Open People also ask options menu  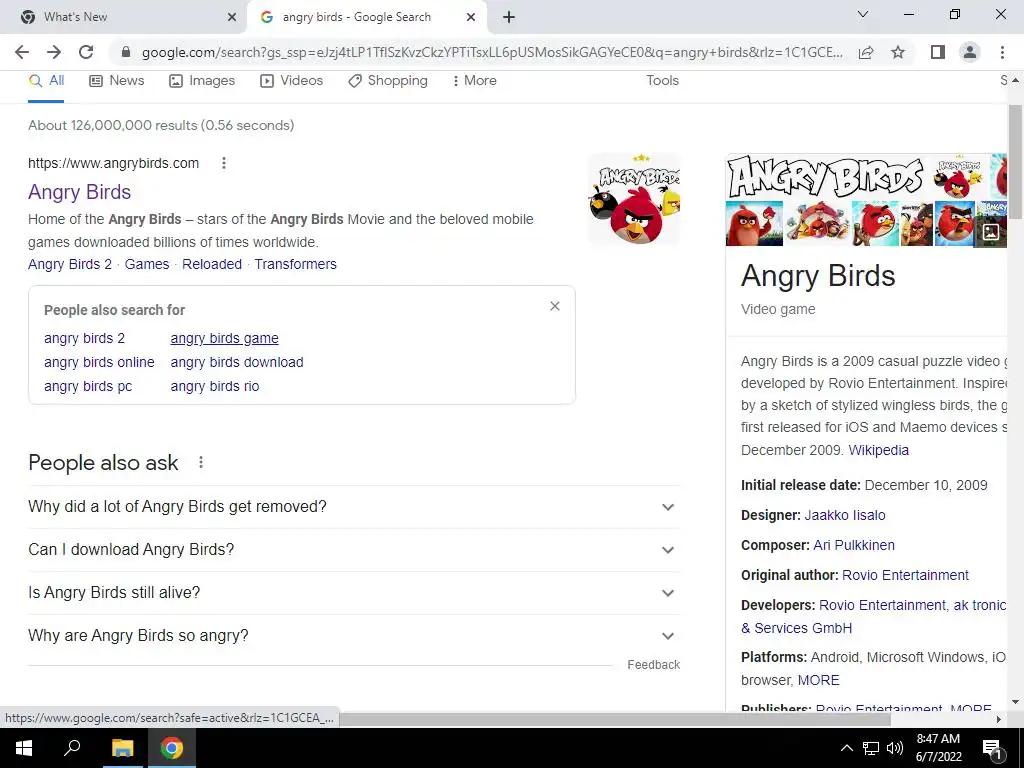point(200,462)
